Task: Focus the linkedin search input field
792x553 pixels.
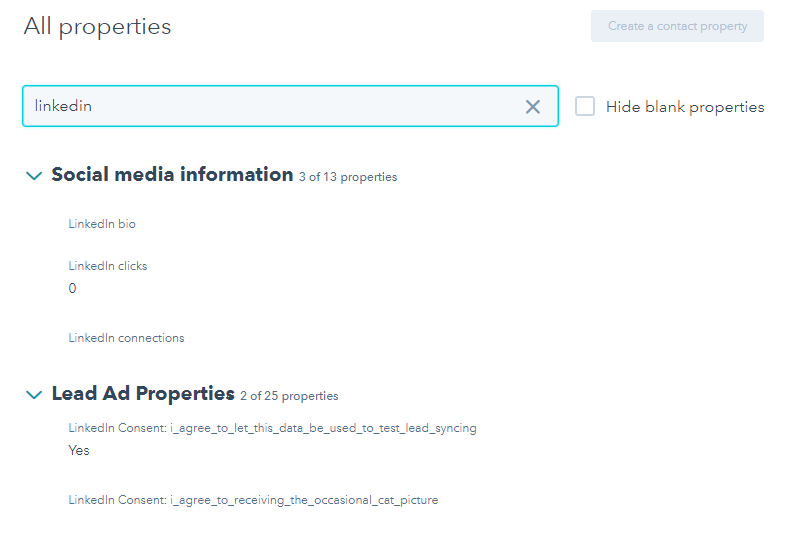Action: [x=270, y=106]
